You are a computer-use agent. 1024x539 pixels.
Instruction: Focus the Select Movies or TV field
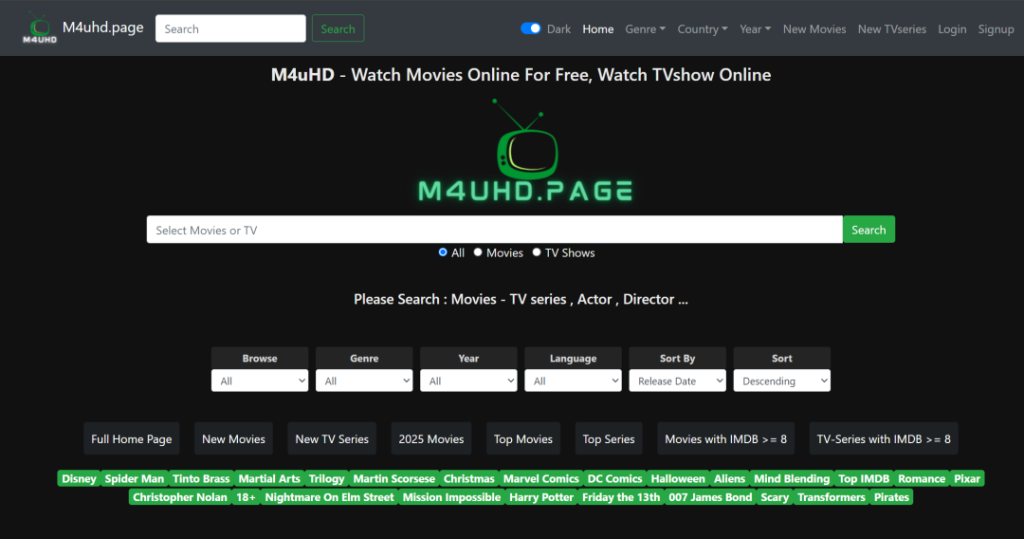pyautogui.click(x=494, y=229)
